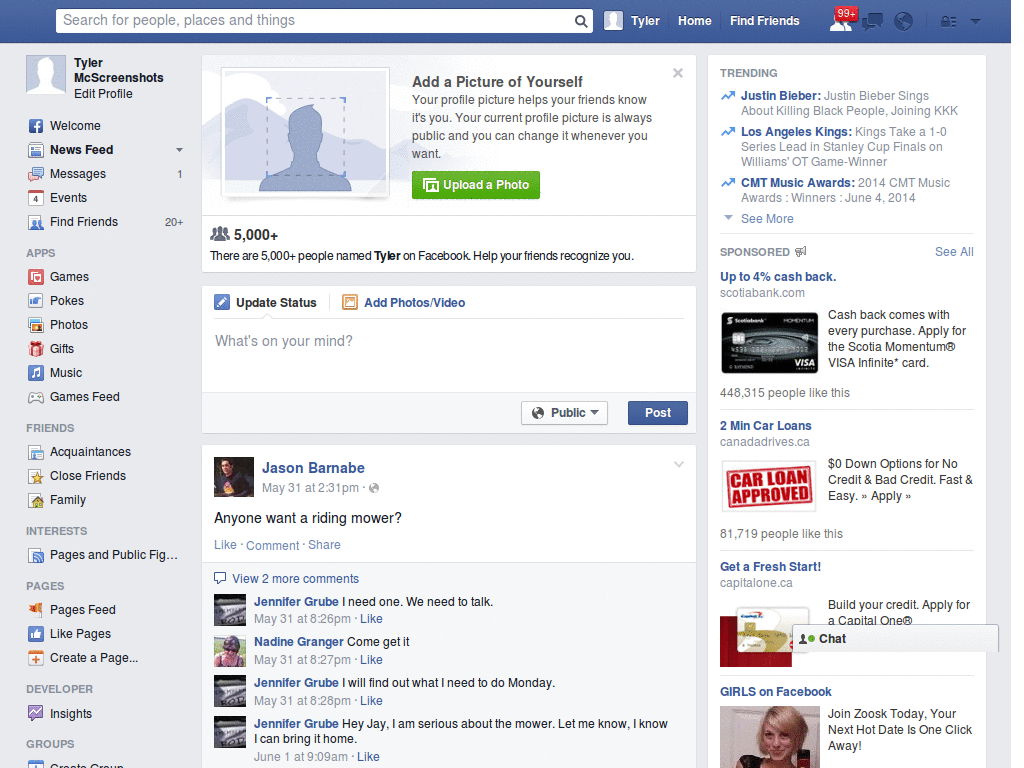Open Tyler profile link in top bar
This screenshot has width=1024, height=768.
(x=632, y=21)
